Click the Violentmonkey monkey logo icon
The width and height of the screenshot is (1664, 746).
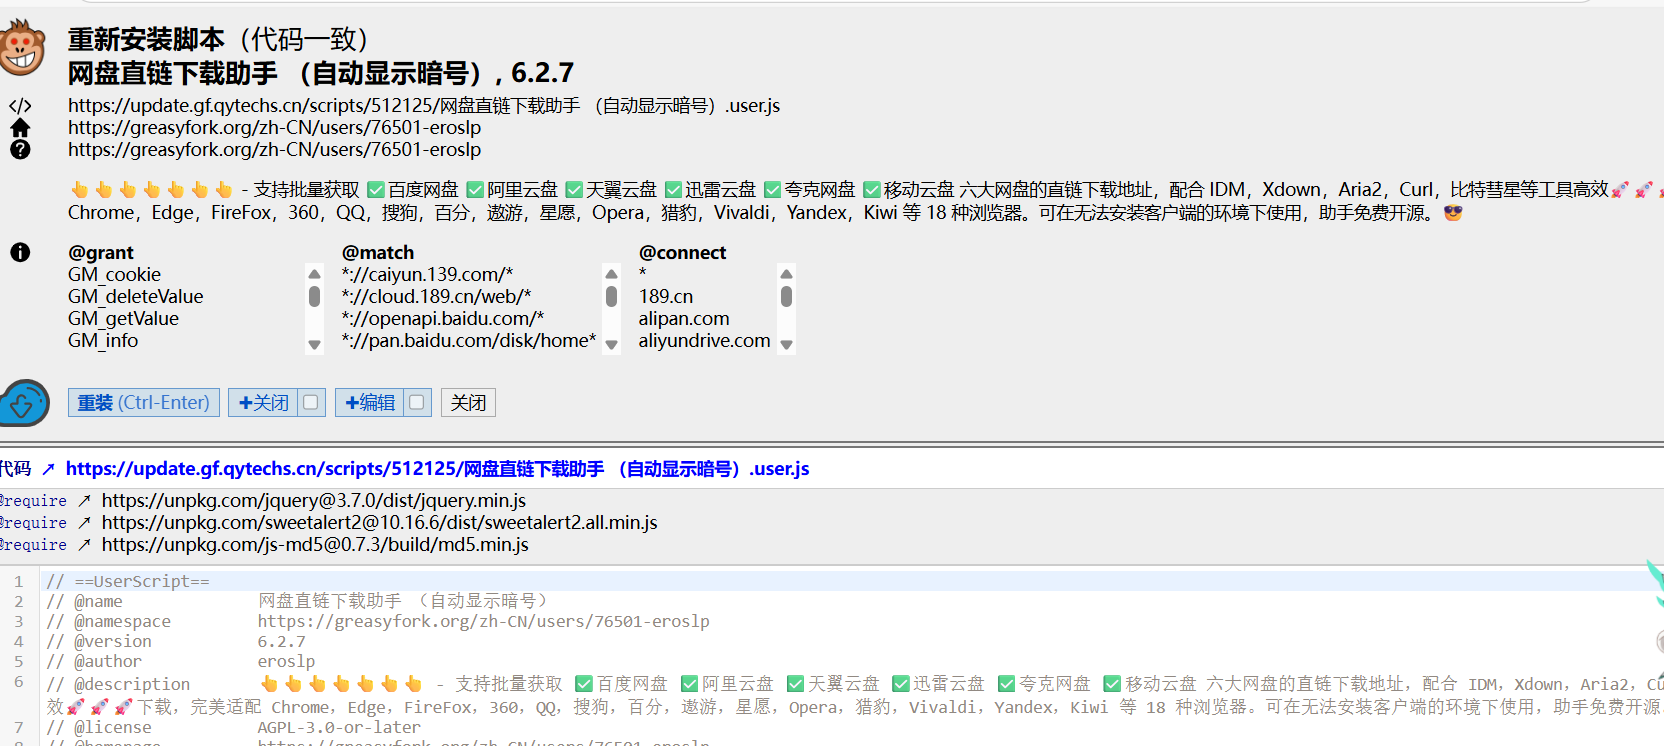[x=21, y=48]
